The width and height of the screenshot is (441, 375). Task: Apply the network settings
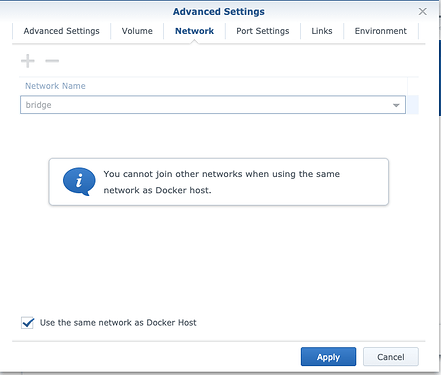(328, 357)
